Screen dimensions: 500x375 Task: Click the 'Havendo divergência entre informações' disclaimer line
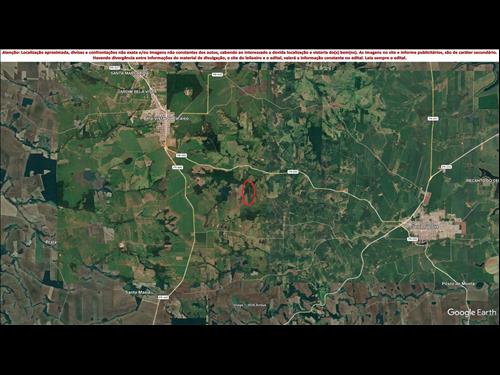[x=250, y=58]
